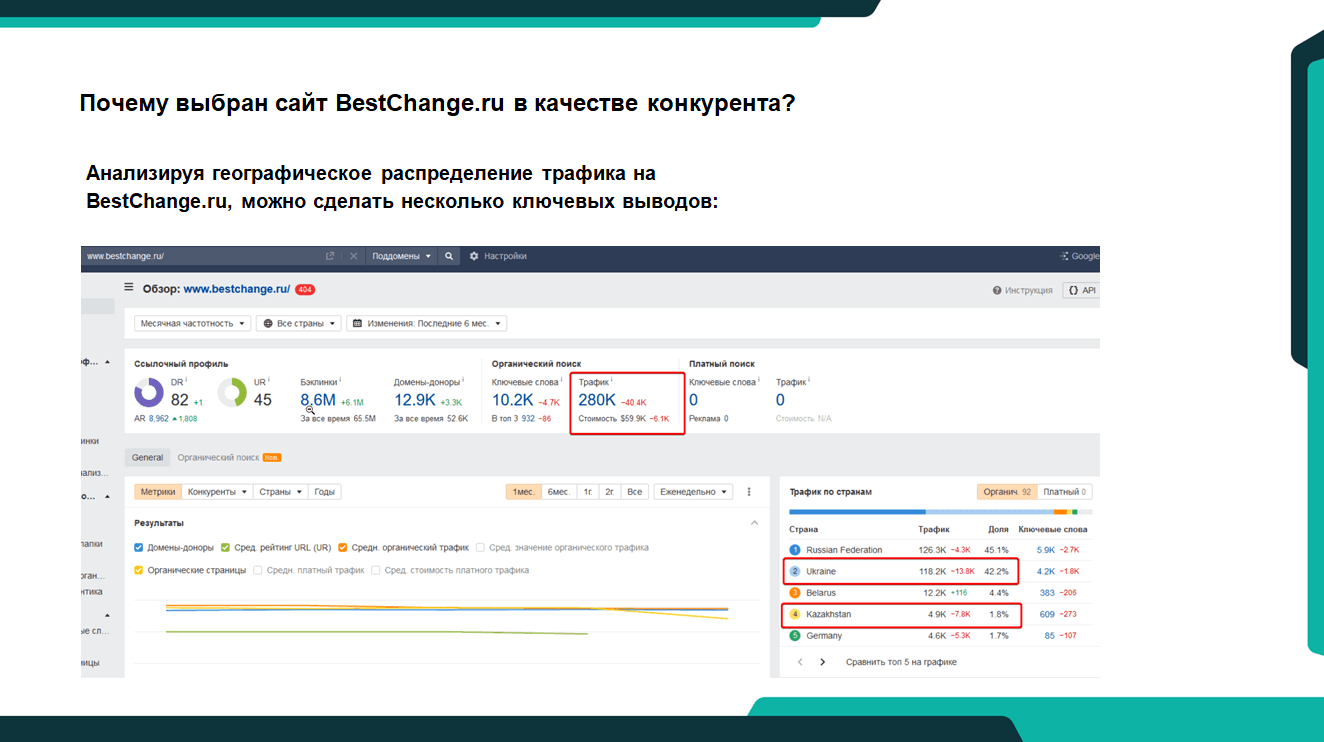
Task: Open the three-dot chart options menu
Action: click(x=749, y=492)
